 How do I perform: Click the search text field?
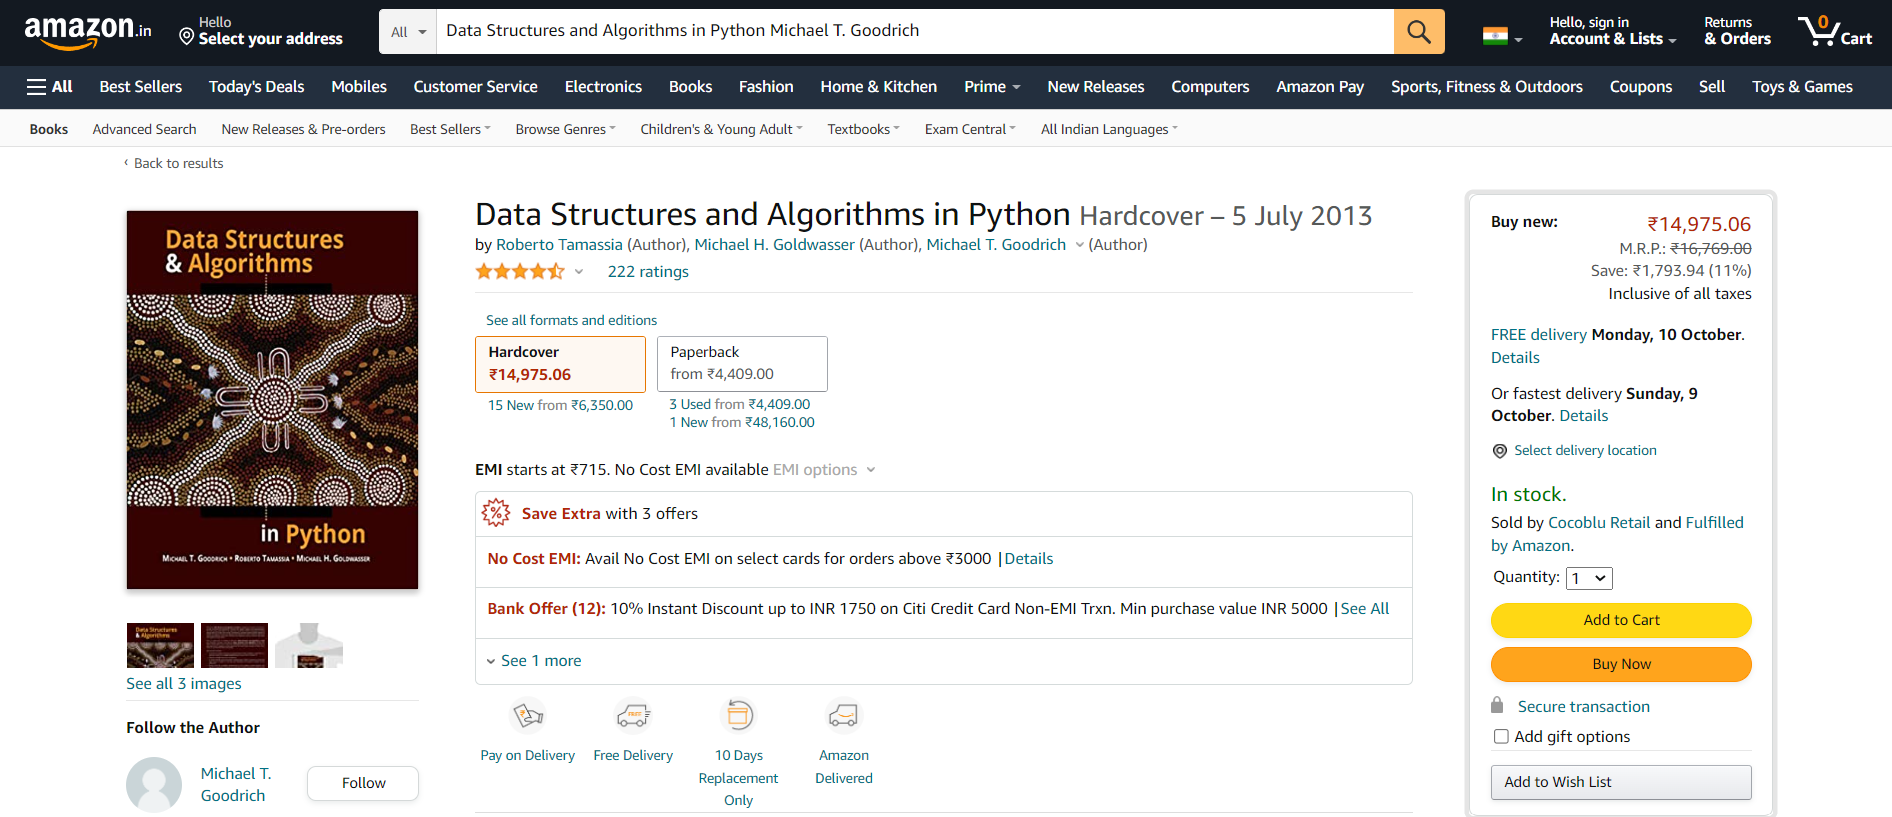[915, 31]
